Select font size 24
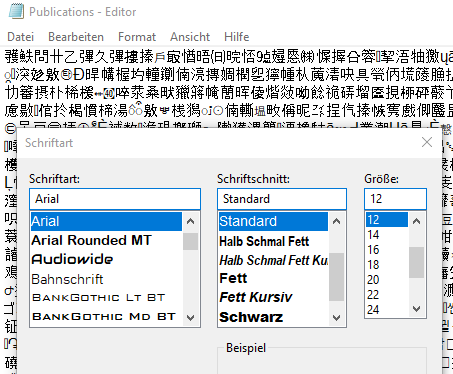This screenshot has height=374, width=453. click(387, 310)
